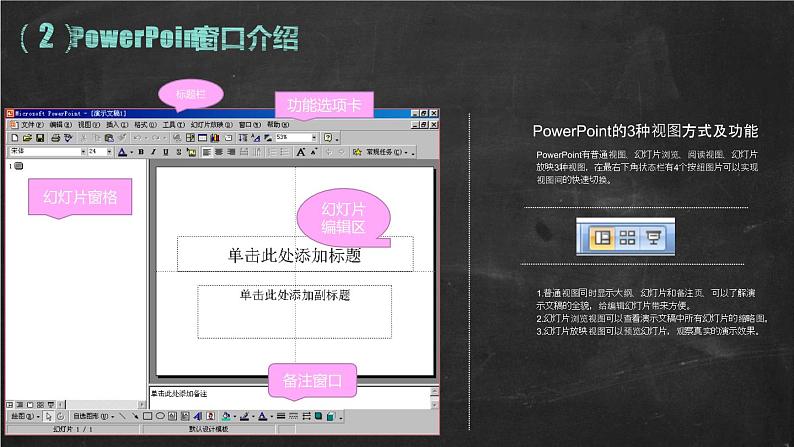Click the Open folder icon in the toolbar
Viewport: 794px width, 447px height.
pos(27,138)
